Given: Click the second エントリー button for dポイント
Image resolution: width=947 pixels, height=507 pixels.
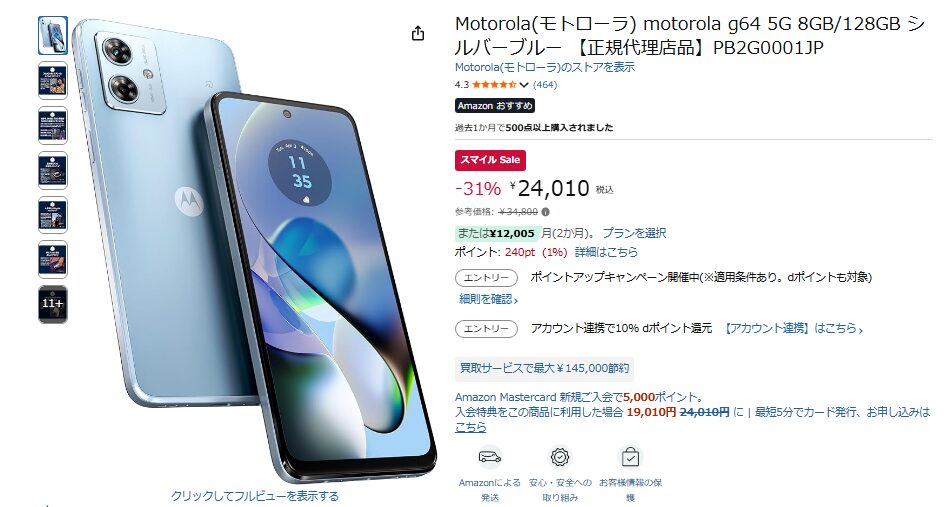Looking at the screenshot, I should click(486, 329).
